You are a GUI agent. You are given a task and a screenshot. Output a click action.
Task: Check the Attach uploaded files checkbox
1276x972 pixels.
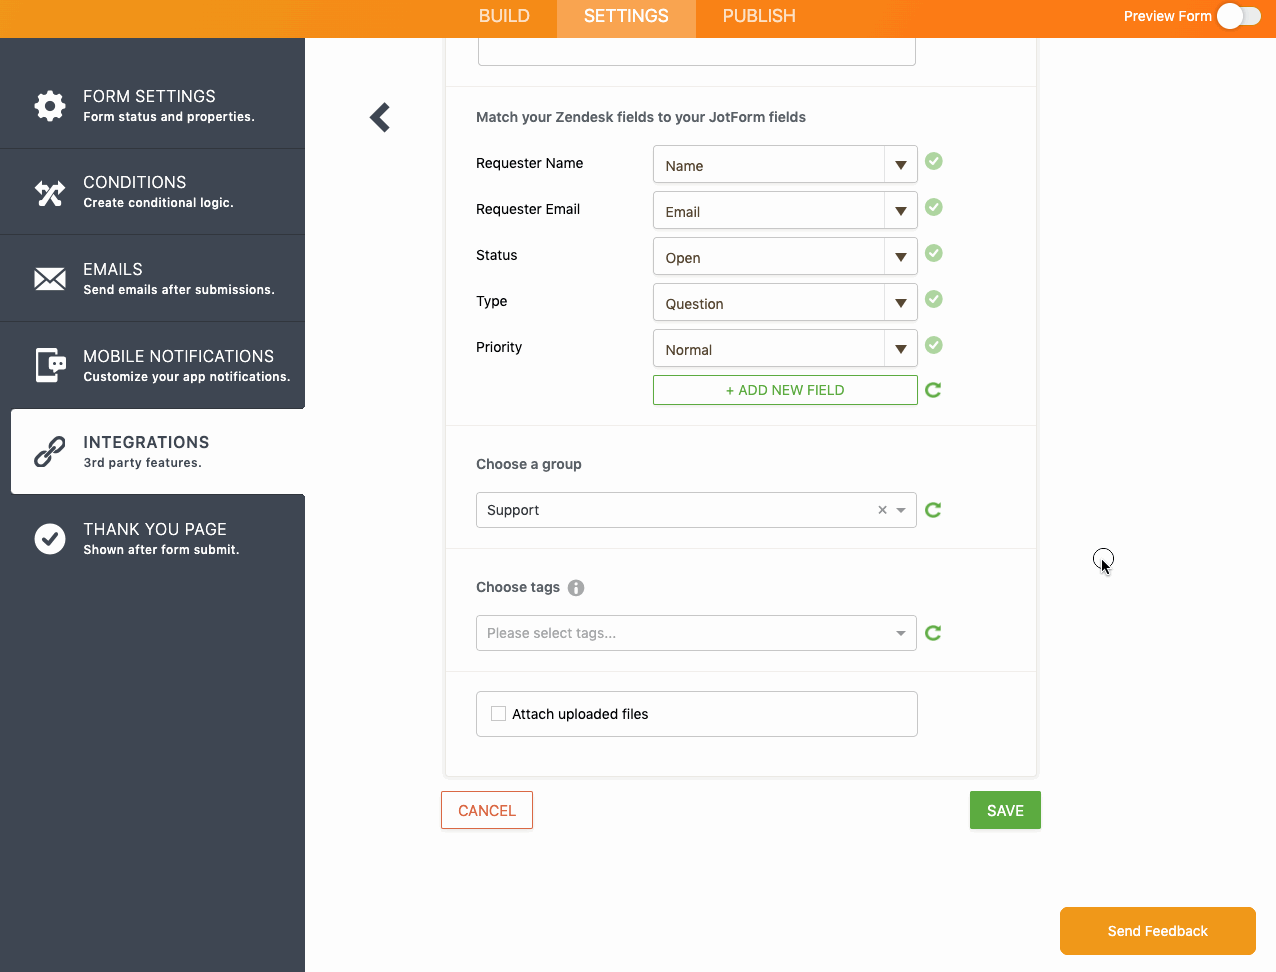click(498, 714)
